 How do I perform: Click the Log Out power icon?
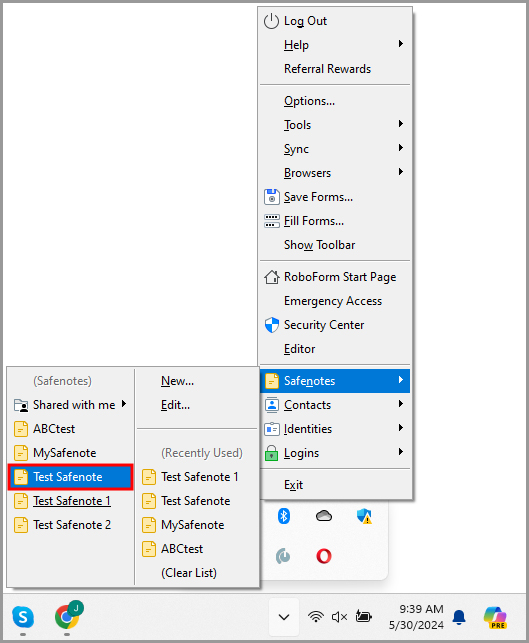coord(271,21)
